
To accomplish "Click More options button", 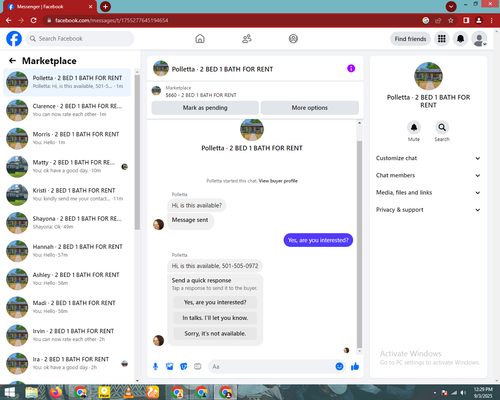I will (310, 108).
